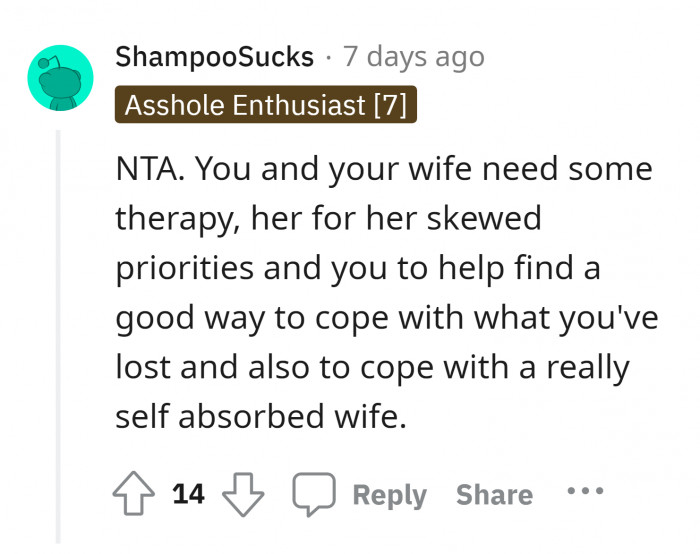Click the 'Asshole Enthusiast [7]' flair badge
Screen dimensions: 700x554
pos(266,106)
